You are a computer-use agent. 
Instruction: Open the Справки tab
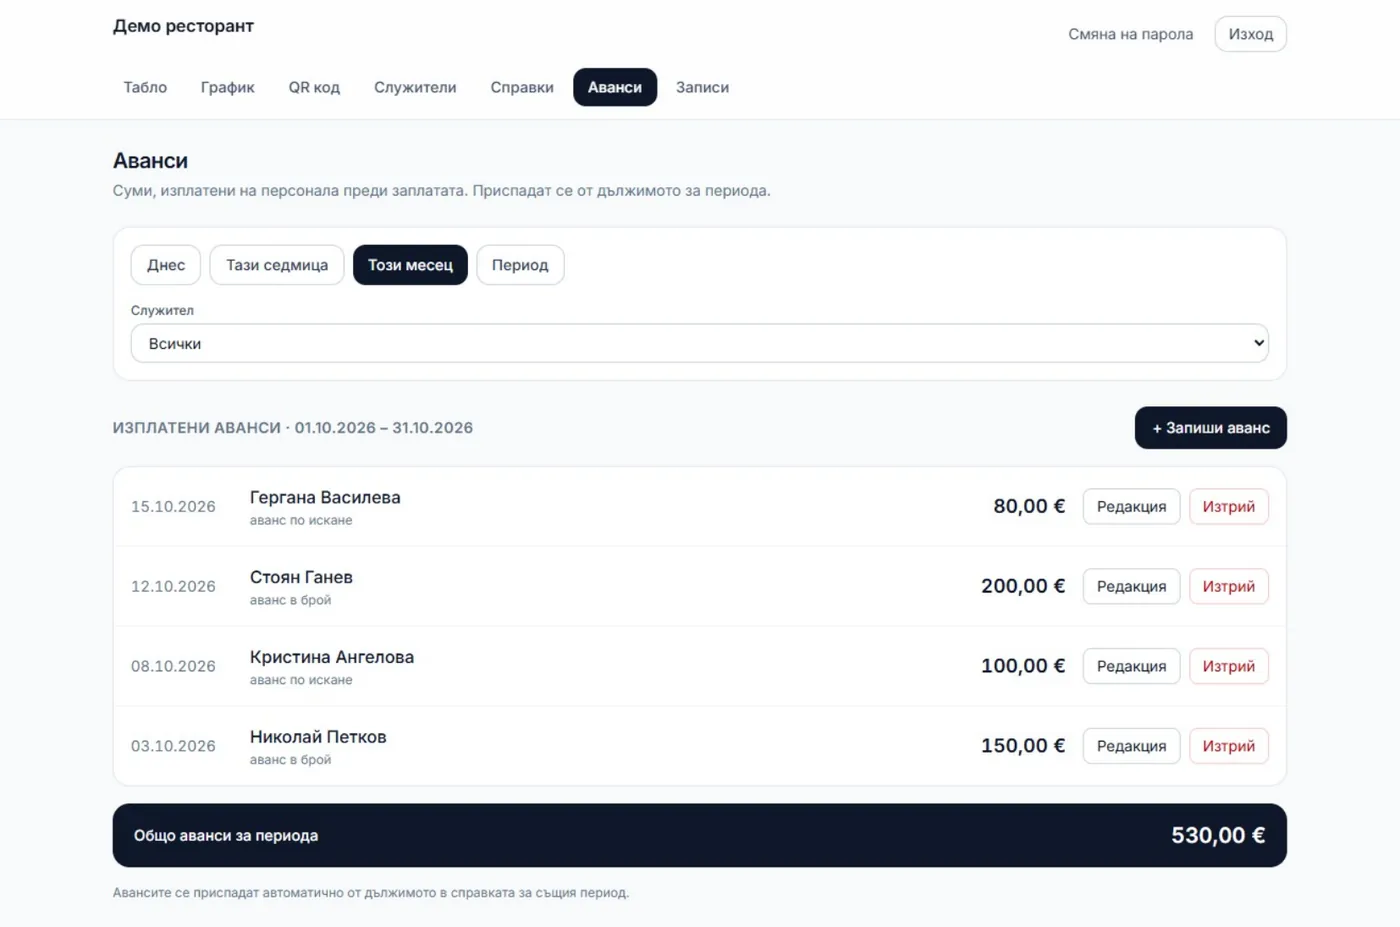(x=522, y=87)
